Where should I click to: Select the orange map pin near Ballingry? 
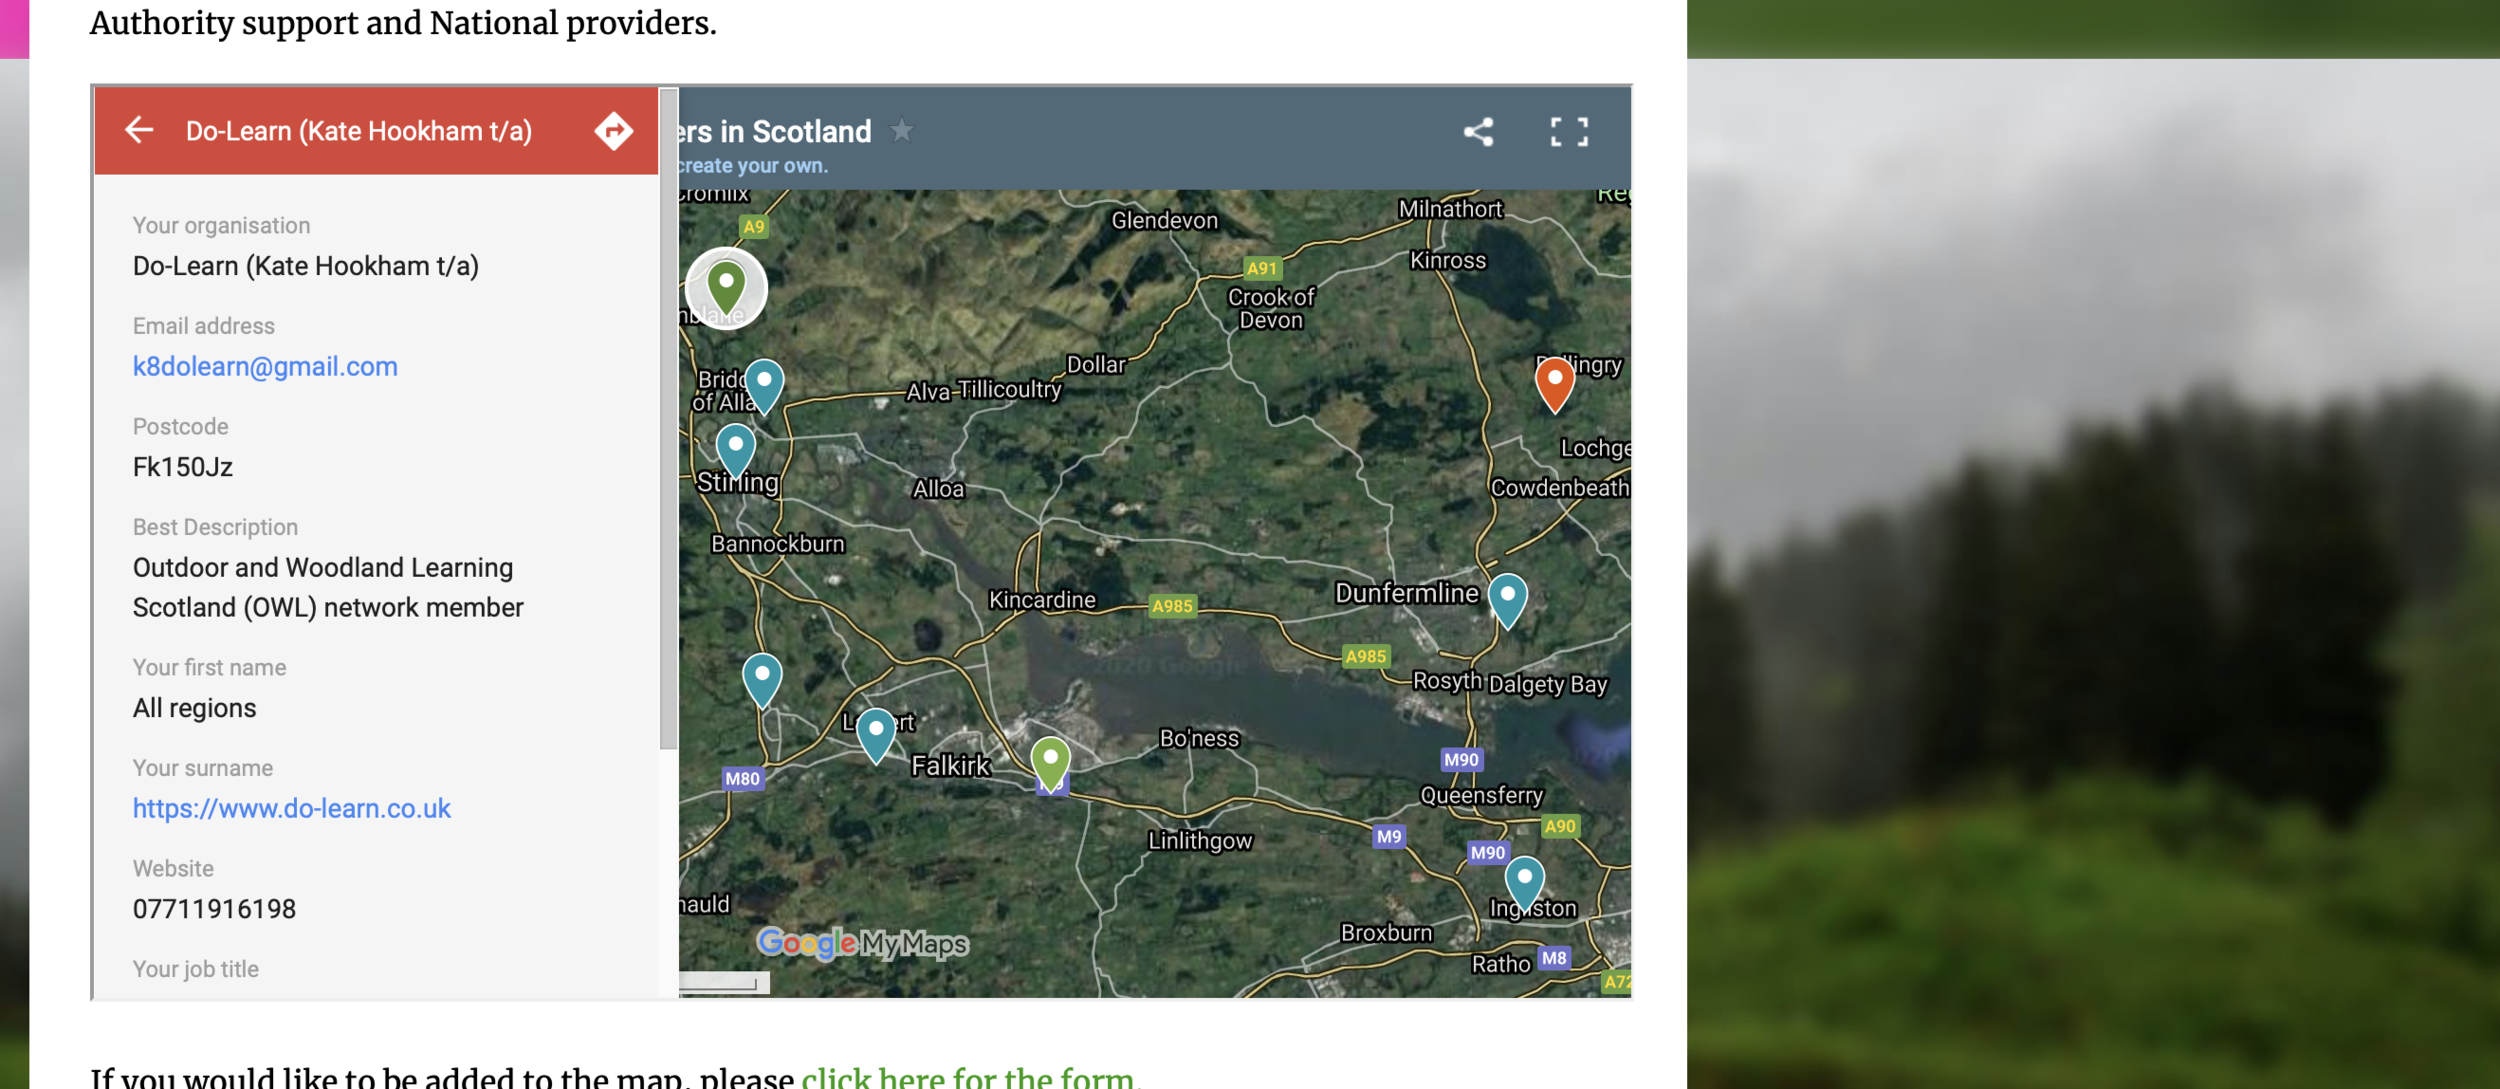click(1554, 384)
